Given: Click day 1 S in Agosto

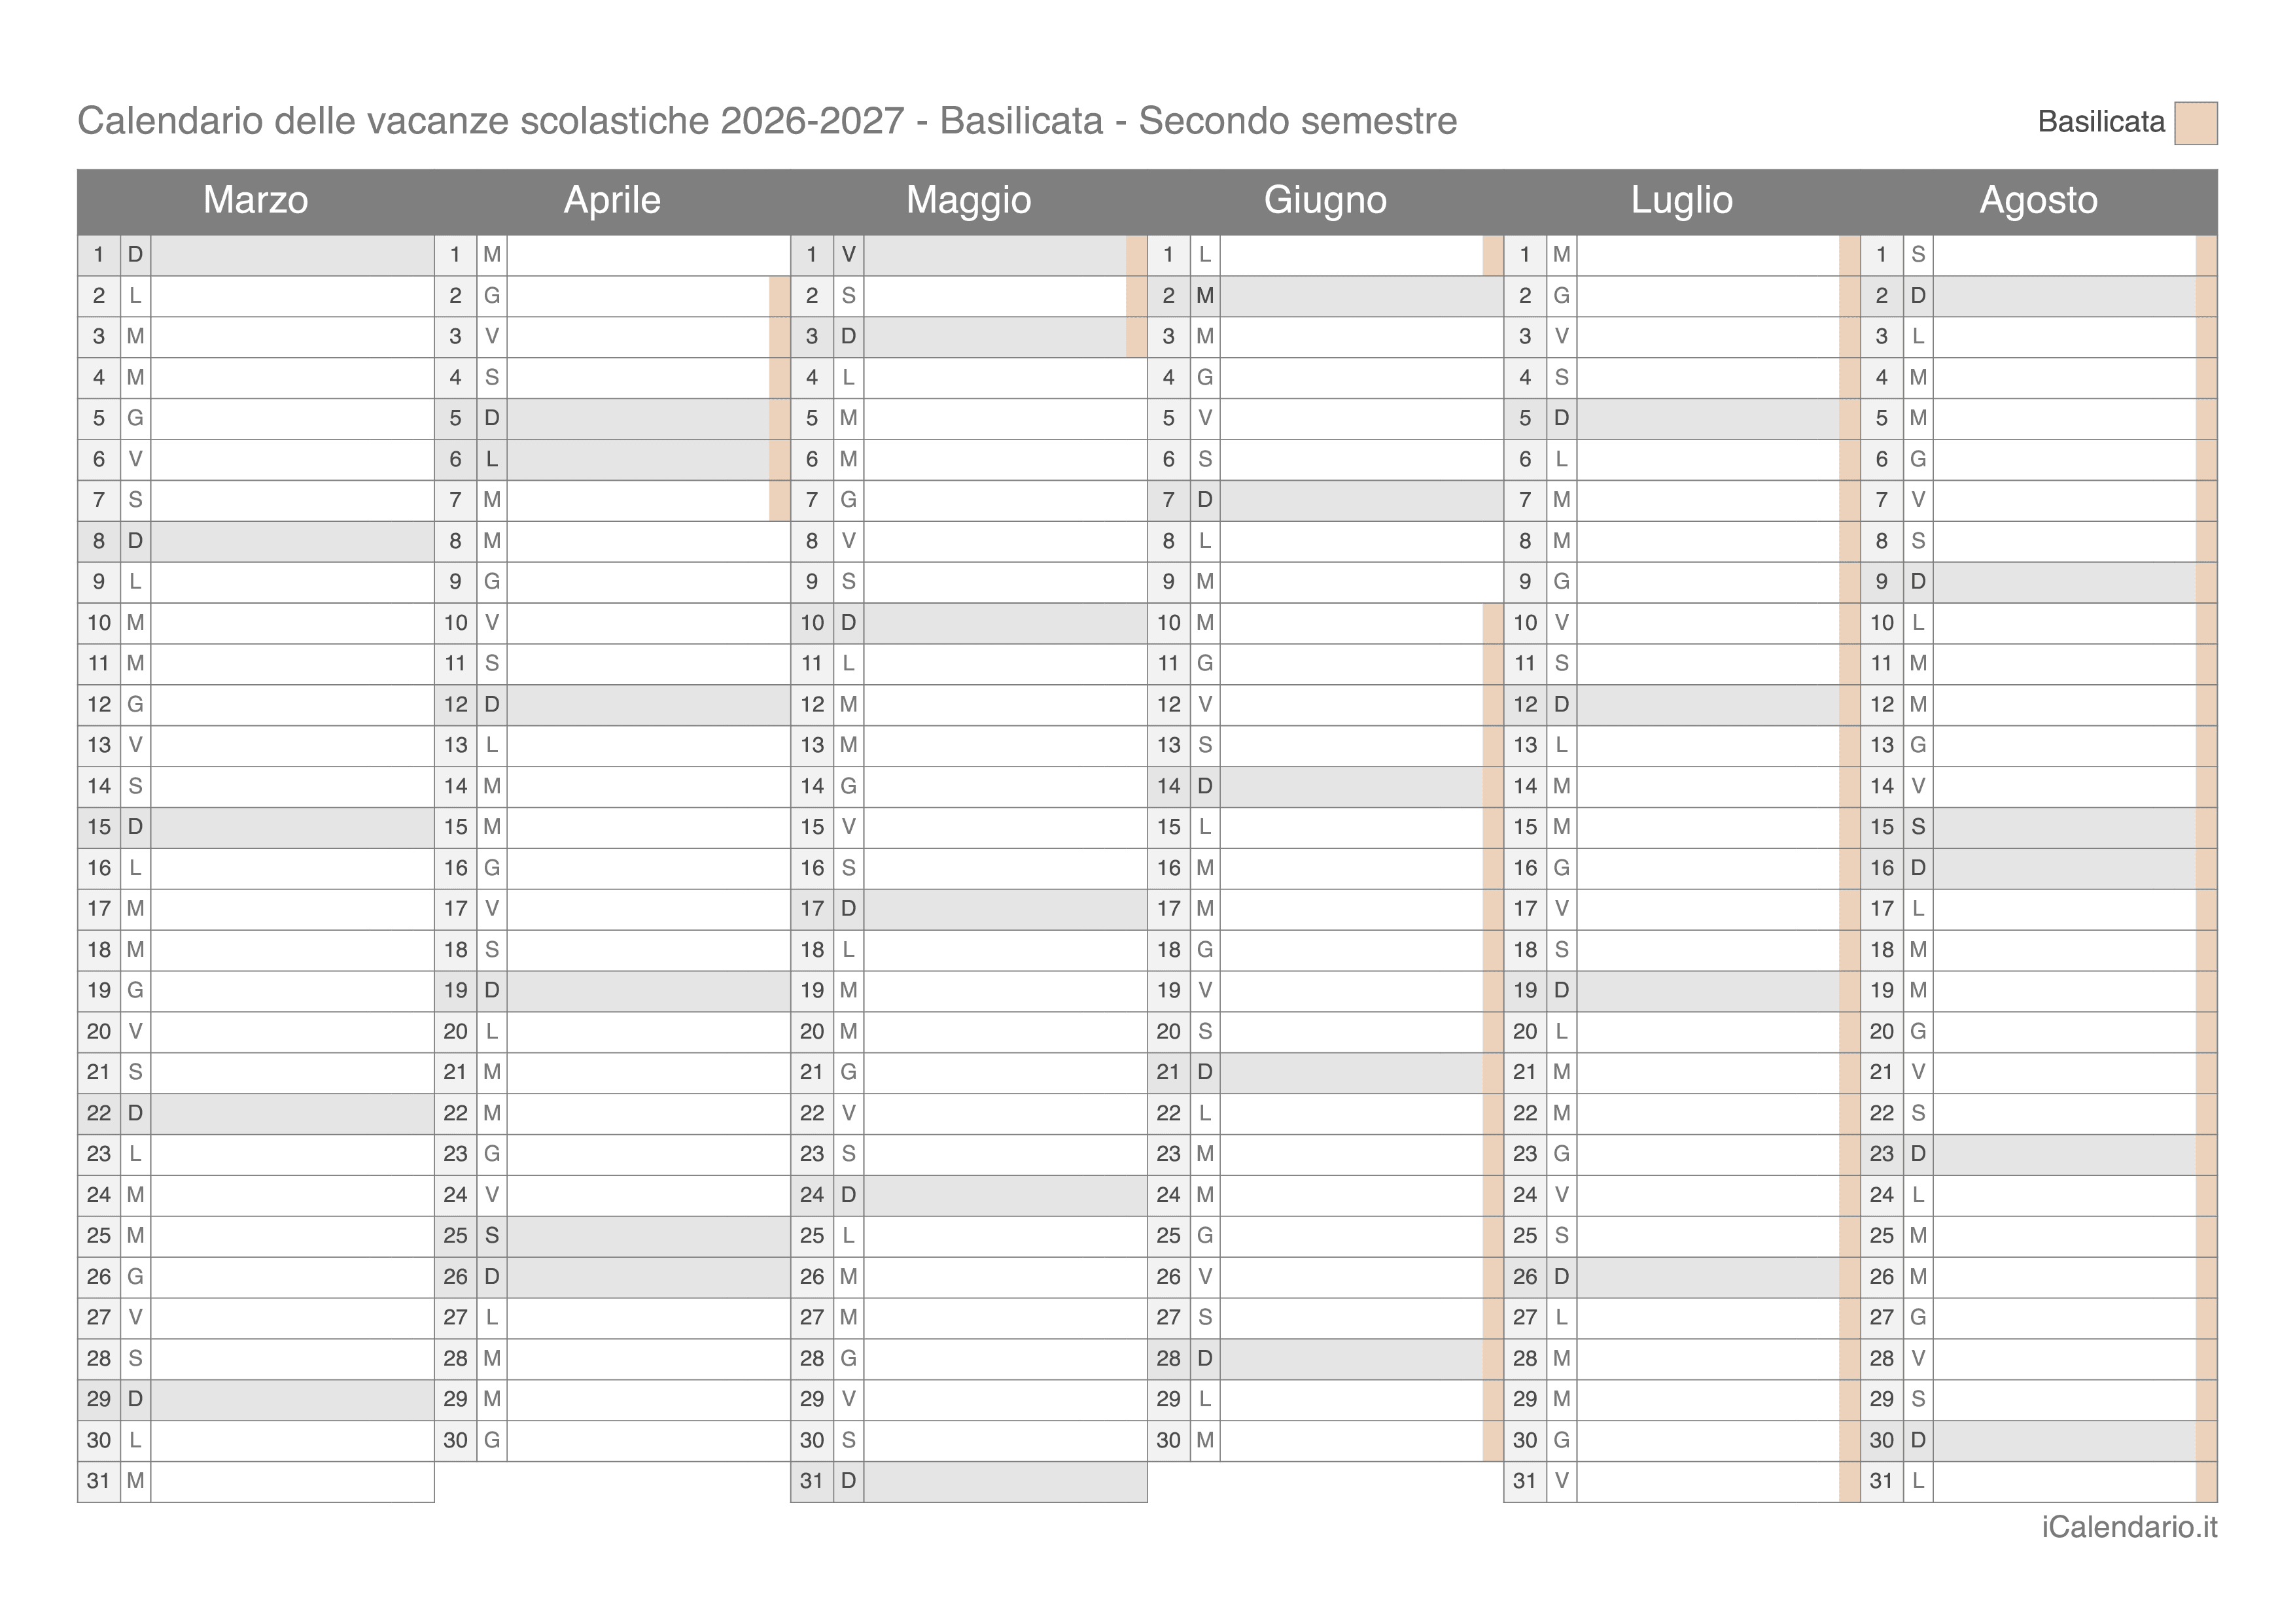Looking at the screenshot, I should tap(2039, 255).
